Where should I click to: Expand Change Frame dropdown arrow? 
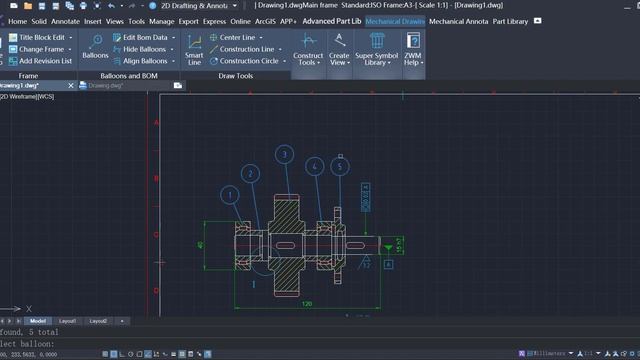(x=70, y=49)
